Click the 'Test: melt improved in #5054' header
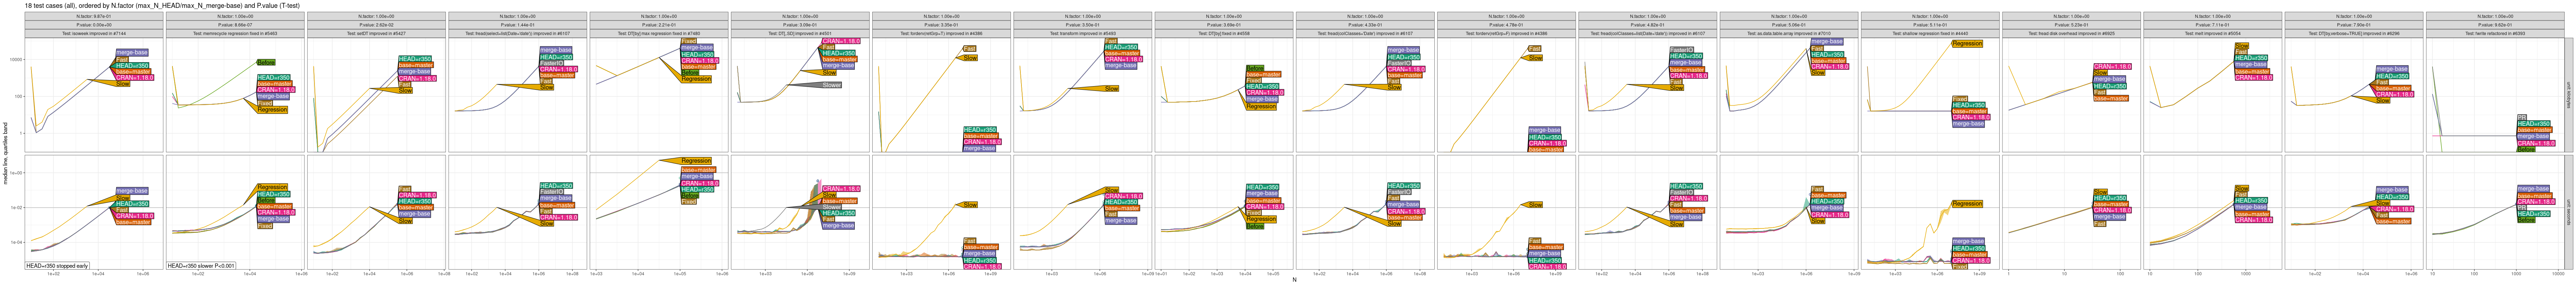The width and height of the screenshot is (2576, 286). [2212, 33]
